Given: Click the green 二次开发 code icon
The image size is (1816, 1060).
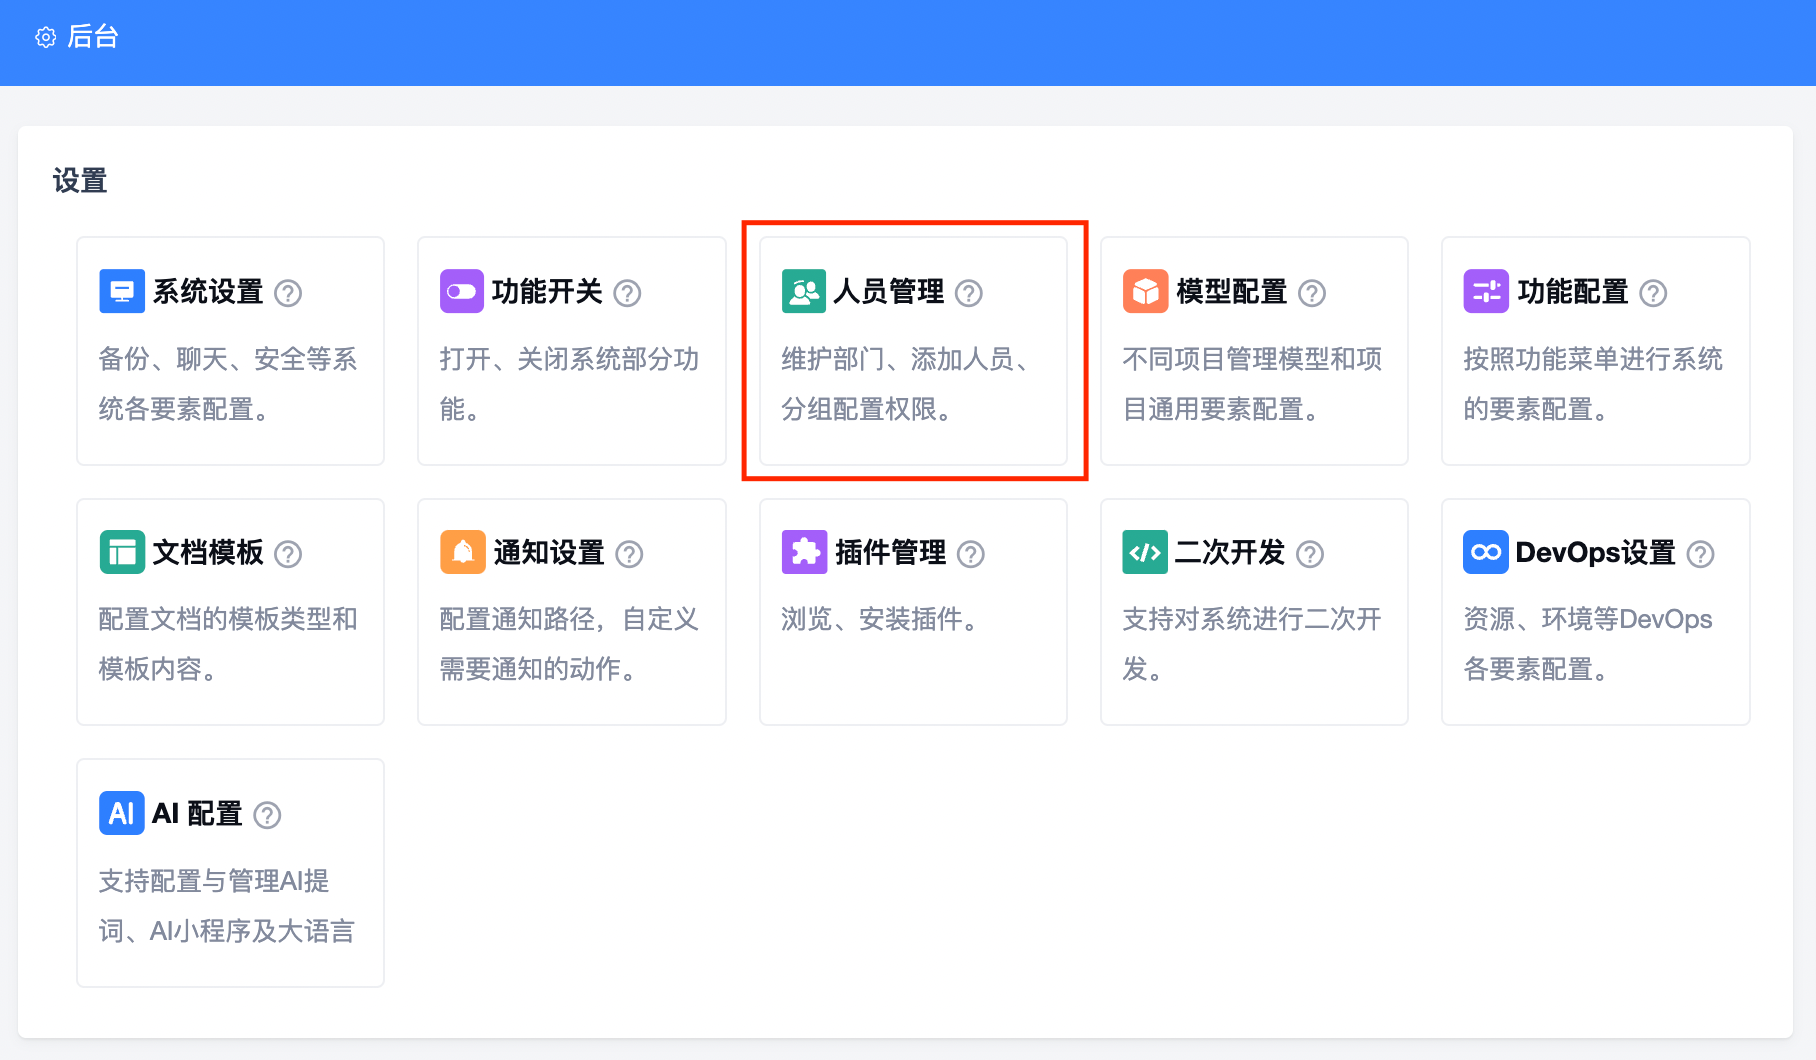Looking at the screenshot, I should tap(1145, 552).
